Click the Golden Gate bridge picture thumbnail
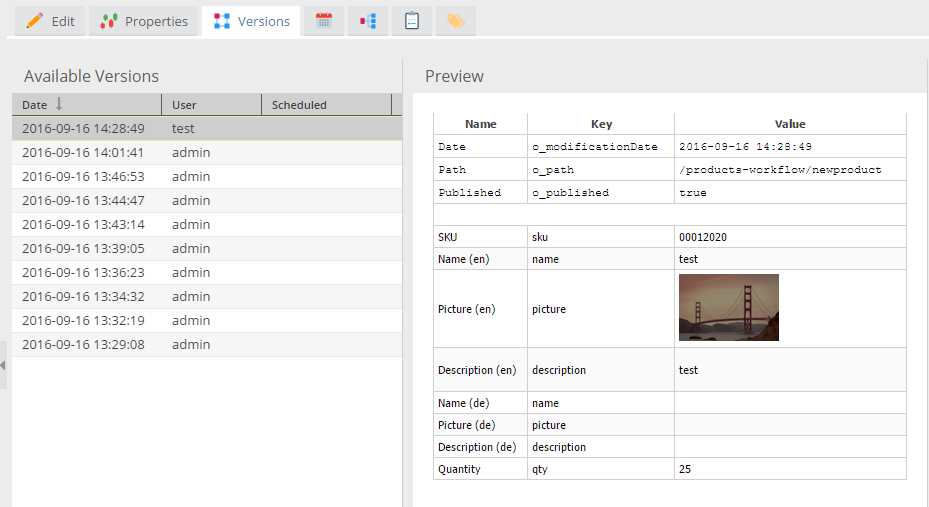This screenshot has height=507, width=929. coord(728,308)
